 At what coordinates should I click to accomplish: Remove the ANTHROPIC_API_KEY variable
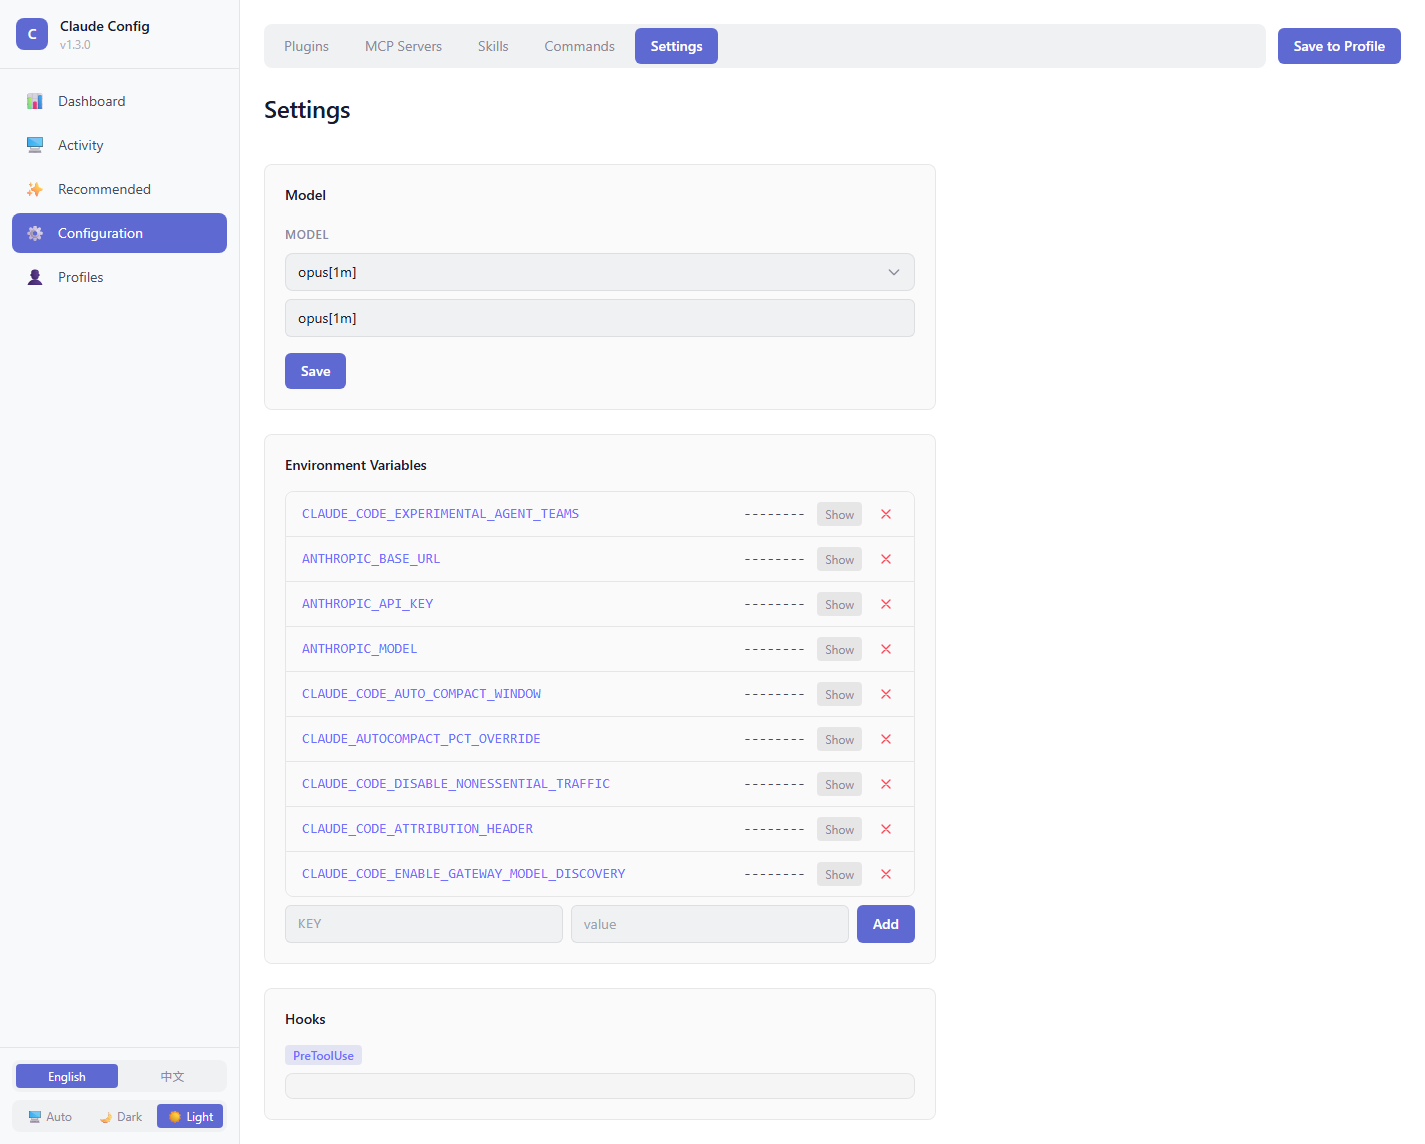[x=886, y=604]
